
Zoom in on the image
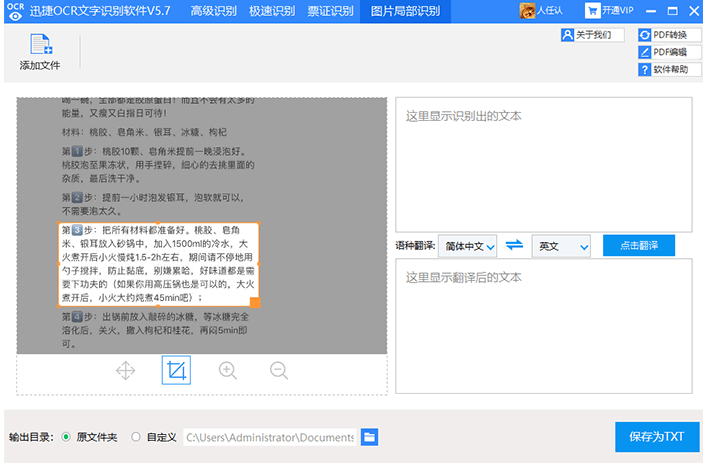228,371
